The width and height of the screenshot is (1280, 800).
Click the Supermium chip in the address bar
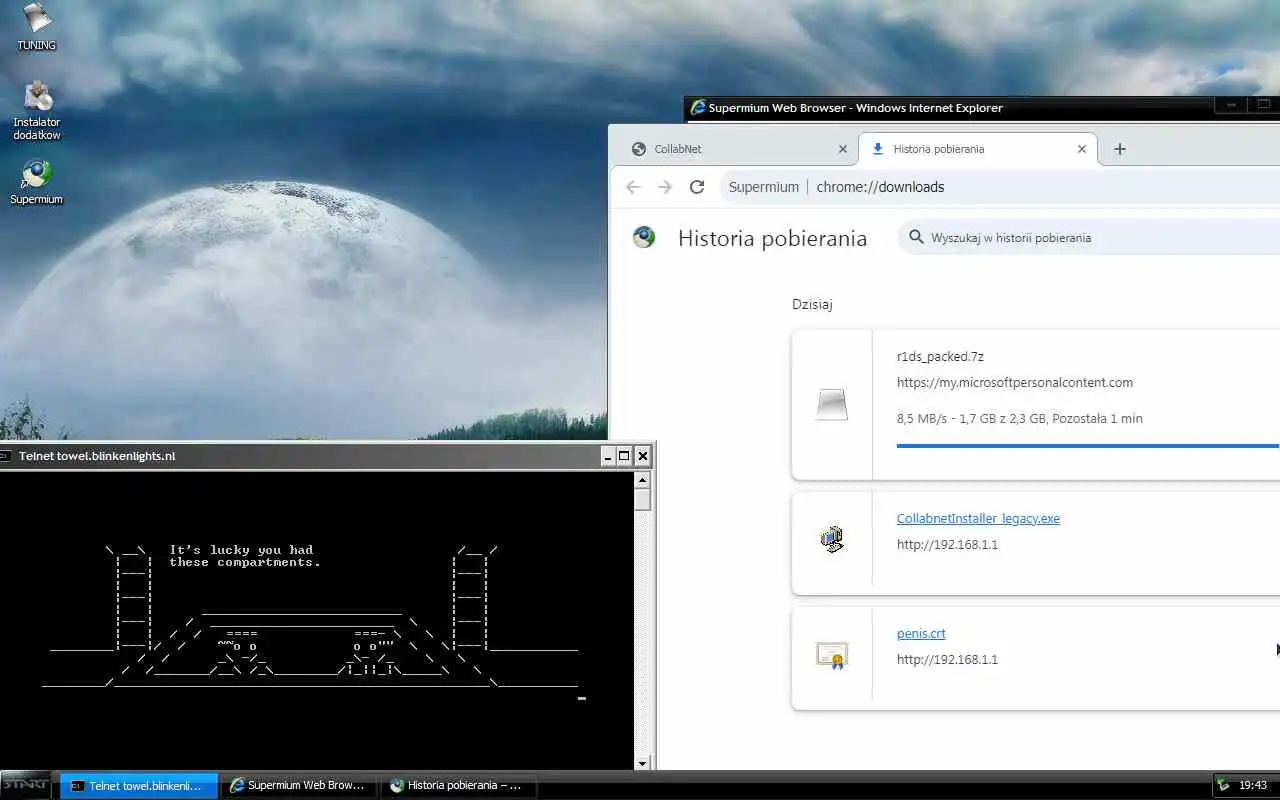[x=764, y=187]
